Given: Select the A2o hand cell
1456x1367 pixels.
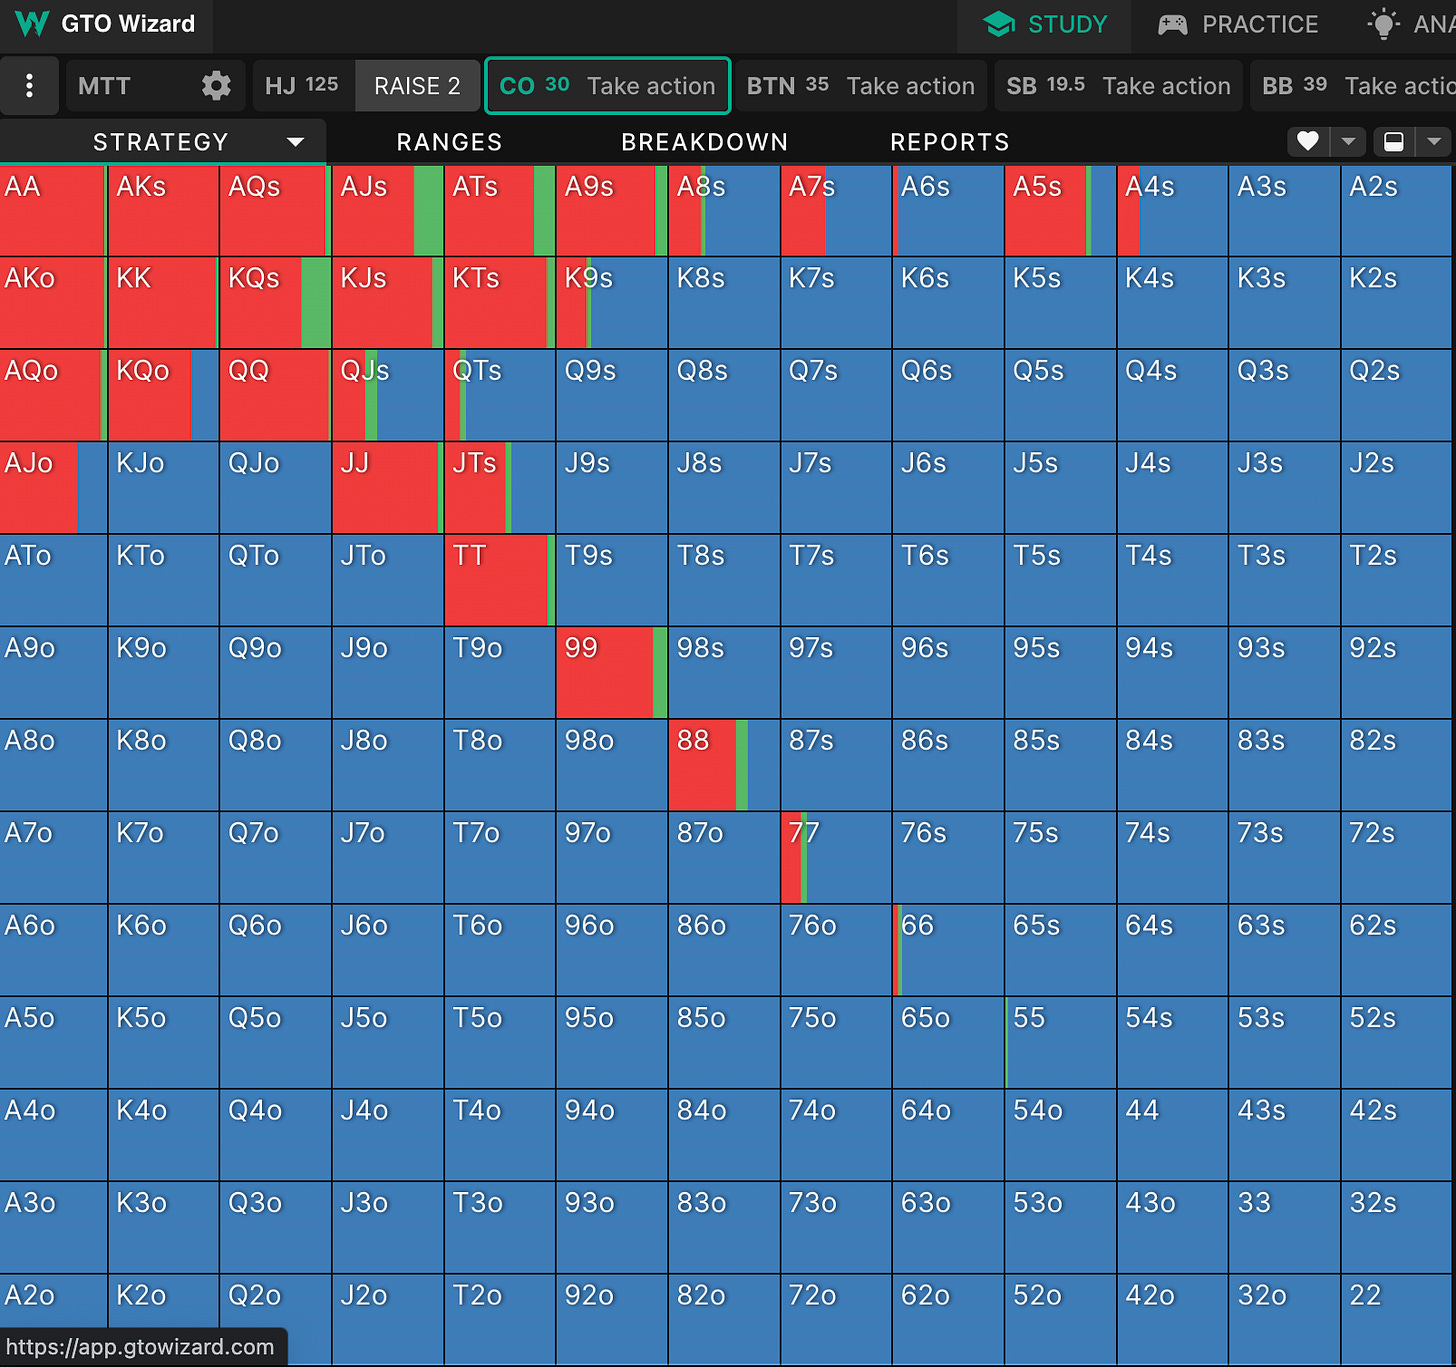Looking at the screenshot, I should point(53,1319).
